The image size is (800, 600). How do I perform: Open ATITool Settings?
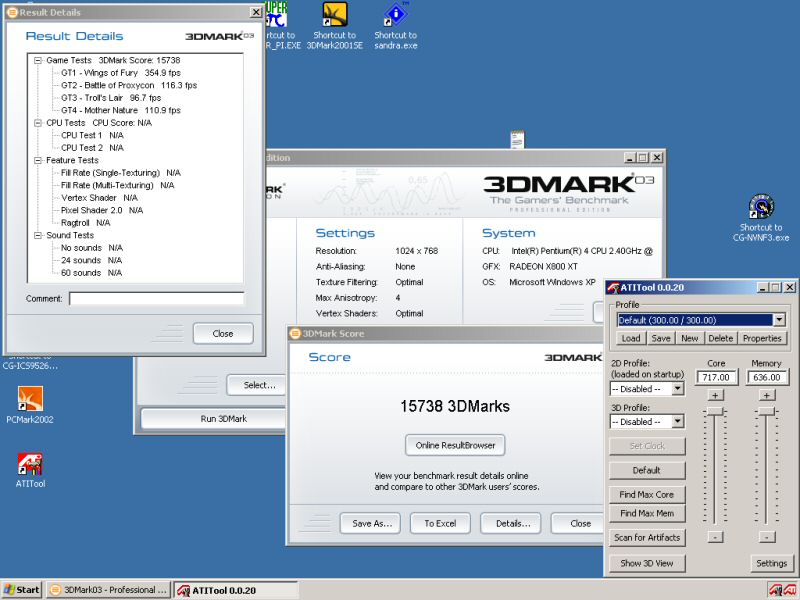coord(771,563)
